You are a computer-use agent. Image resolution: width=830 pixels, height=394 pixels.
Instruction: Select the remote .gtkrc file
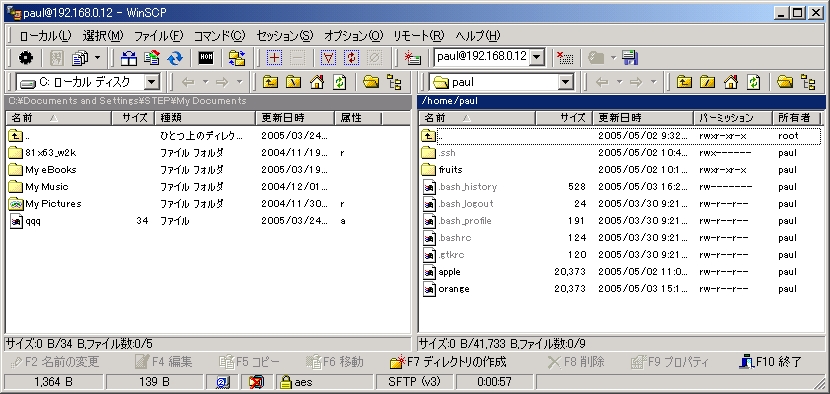click(444, 255)
